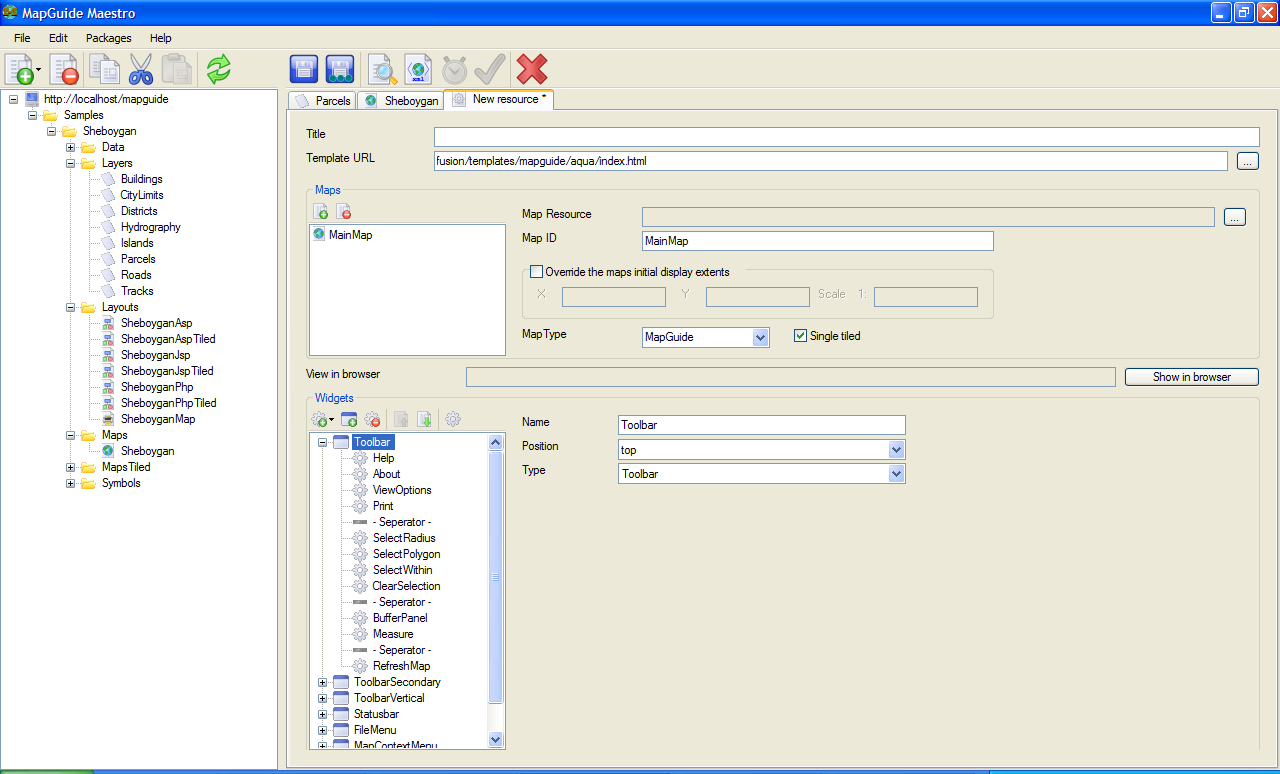The width and height of the screenshot is (1280, 774).
Task: Click the Move widget down green arrow icon
Action: coord(424,419)
